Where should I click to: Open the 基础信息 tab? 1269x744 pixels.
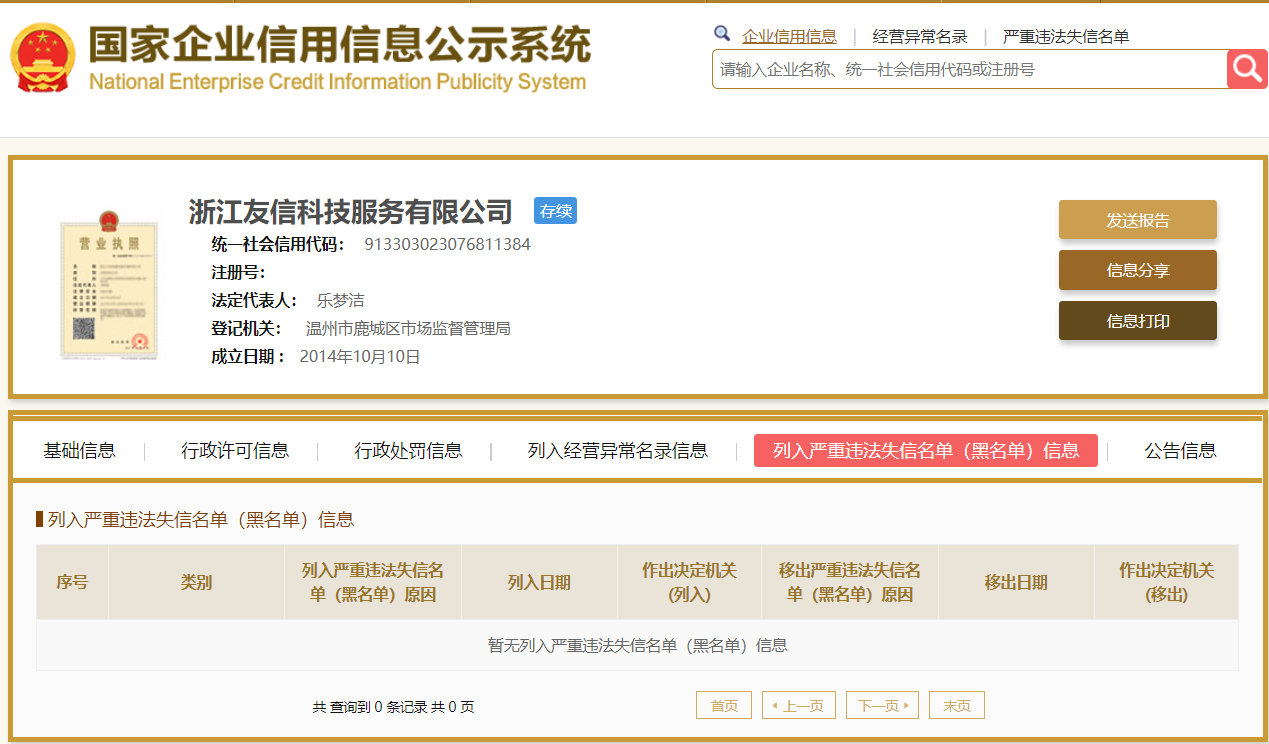[79, 451]
